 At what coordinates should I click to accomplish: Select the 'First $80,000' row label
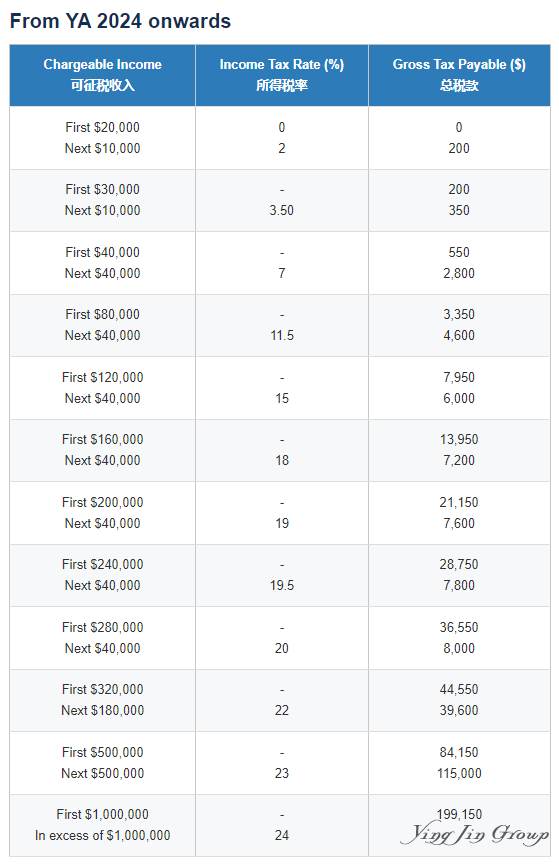[x=103, y=314]
